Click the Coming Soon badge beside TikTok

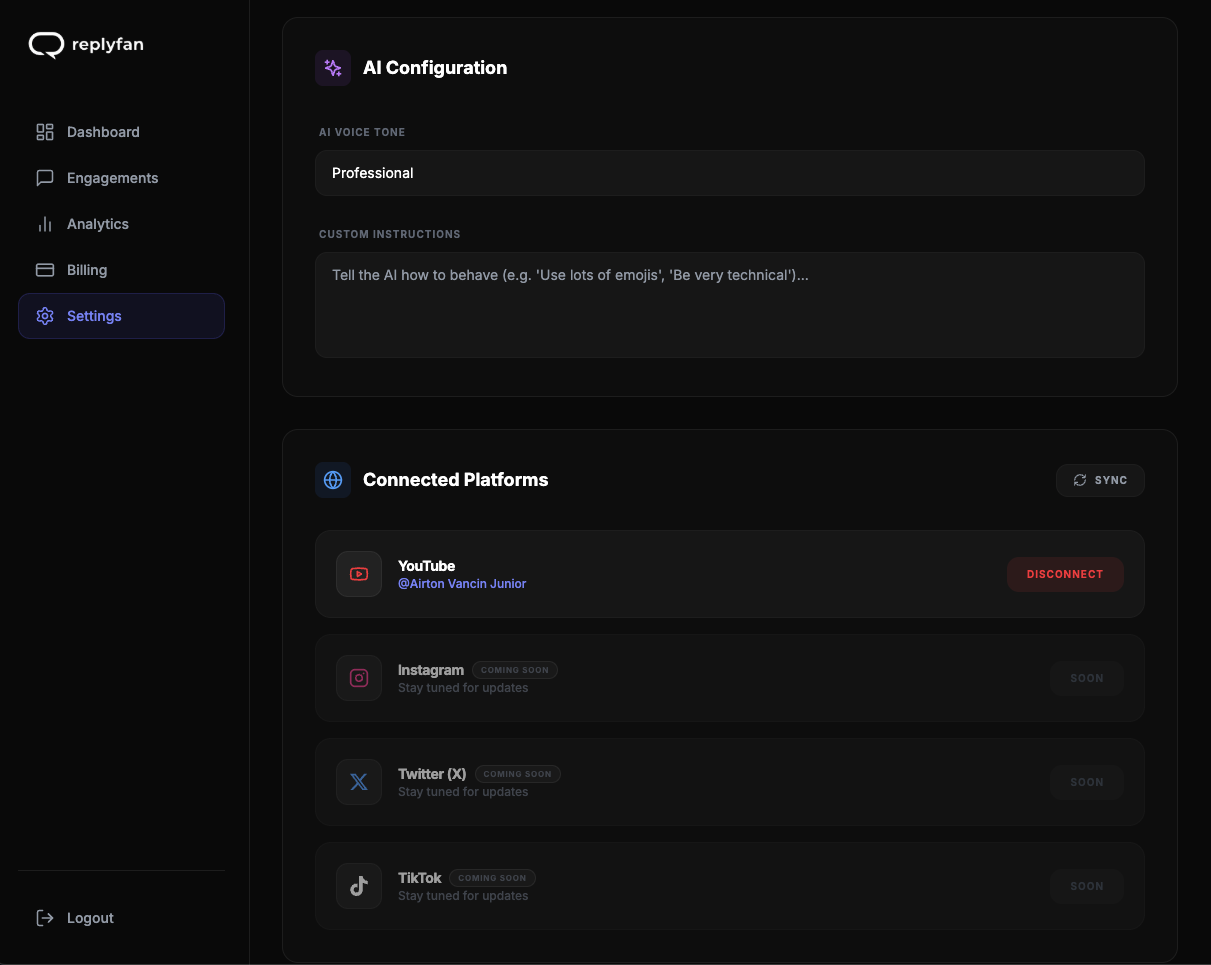[x=492, y=878]
